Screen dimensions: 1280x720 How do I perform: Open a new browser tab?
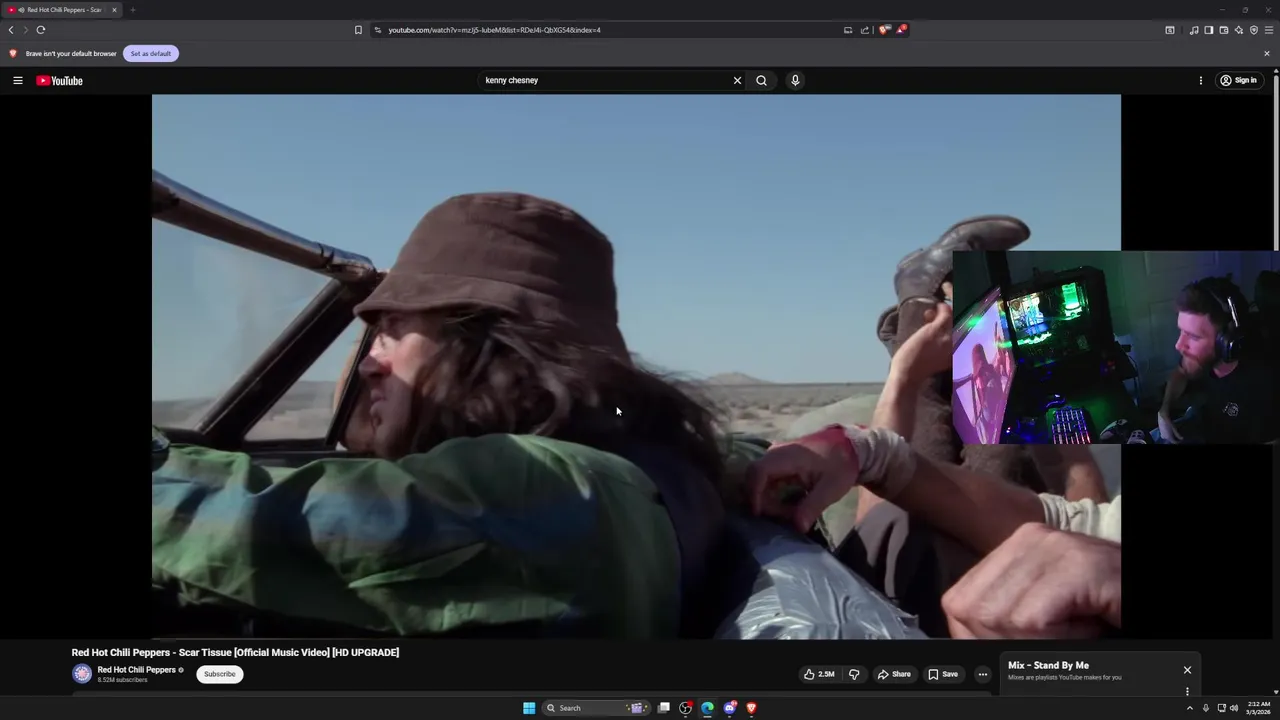point(132,10)
